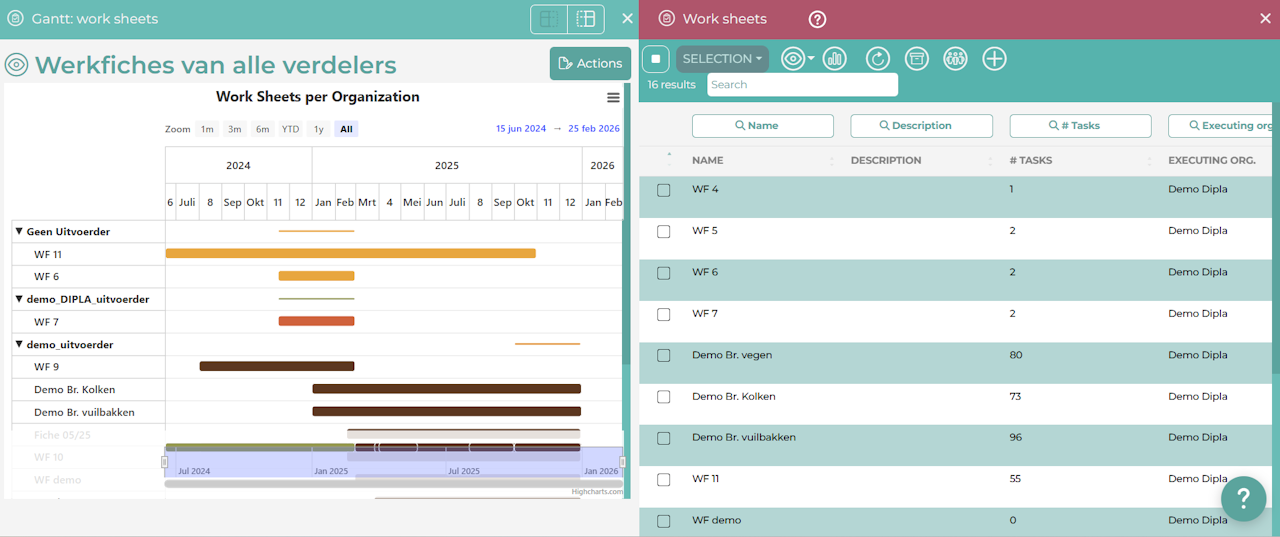Click the left handle of timeline navigator

(165, 461)
